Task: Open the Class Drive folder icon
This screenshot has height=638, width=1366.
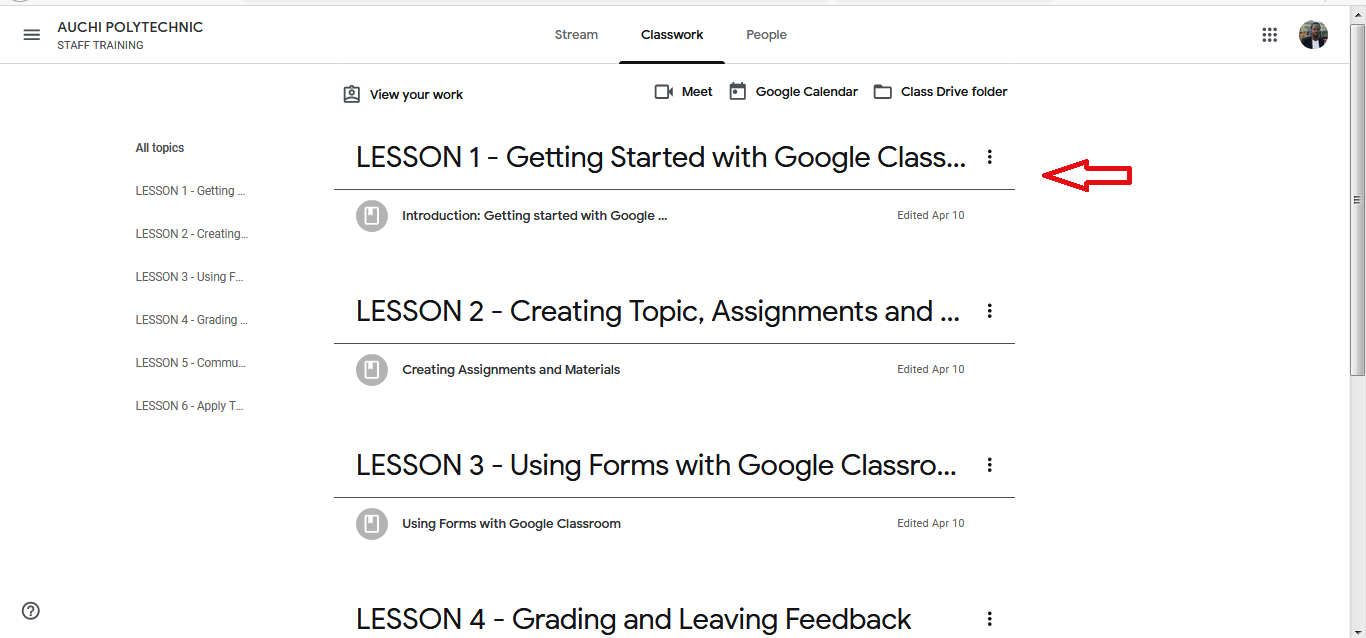Action: pyautogui.click(x=883, y=92)
